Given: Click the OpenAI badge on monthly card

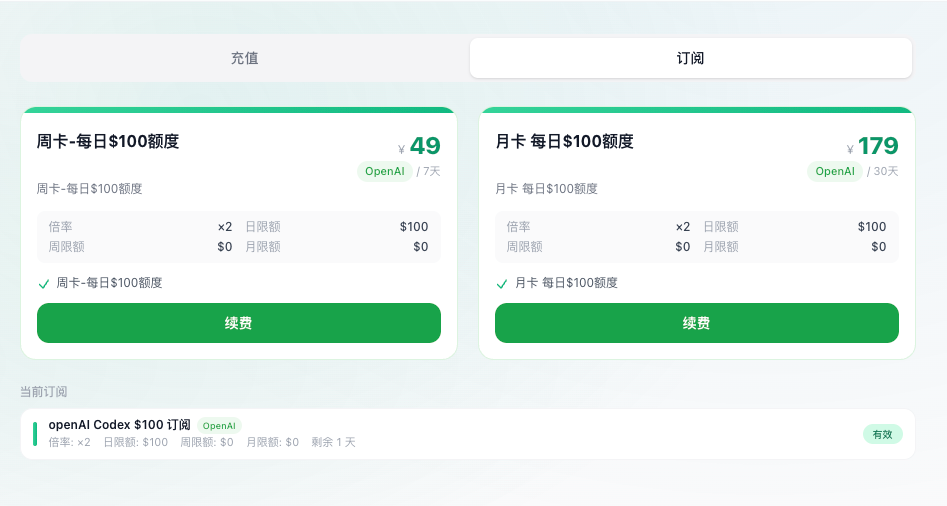Looking at the screenshot, I should (x=835, y=171).
